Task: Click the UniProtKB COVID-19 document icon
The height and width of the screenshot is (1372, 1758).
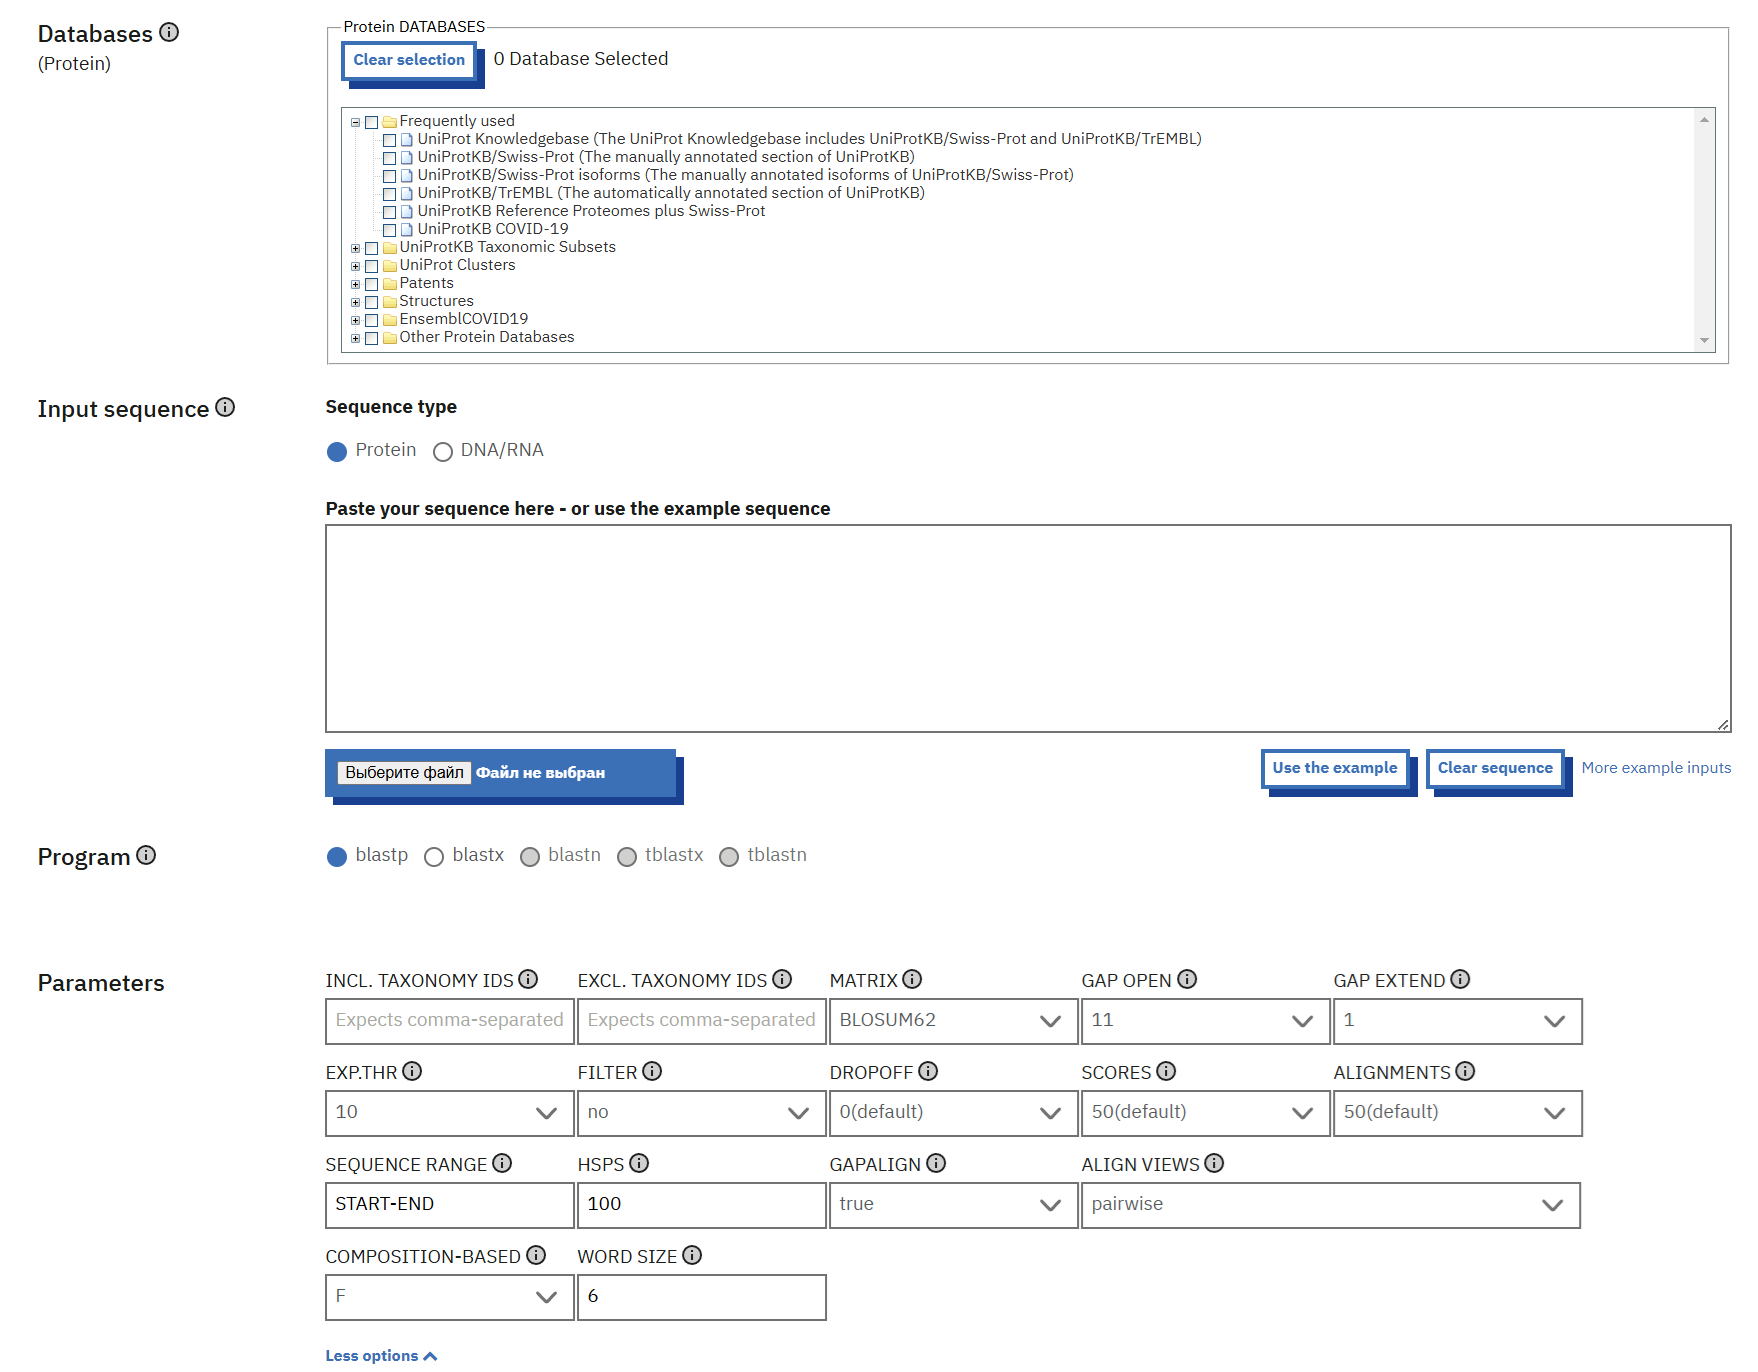Action: (407, 230)
